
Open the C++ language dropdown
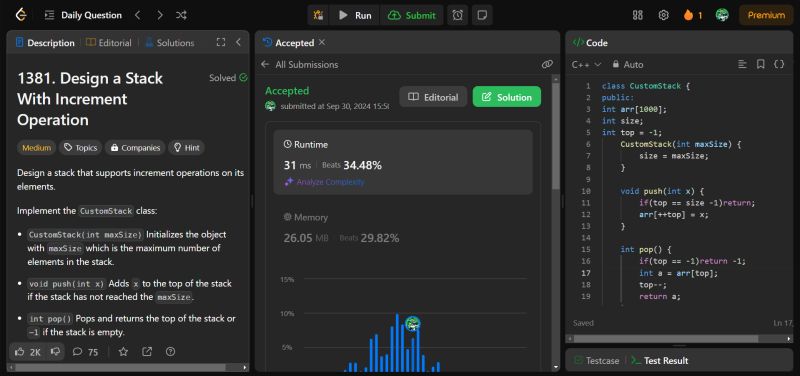point(586,65)
